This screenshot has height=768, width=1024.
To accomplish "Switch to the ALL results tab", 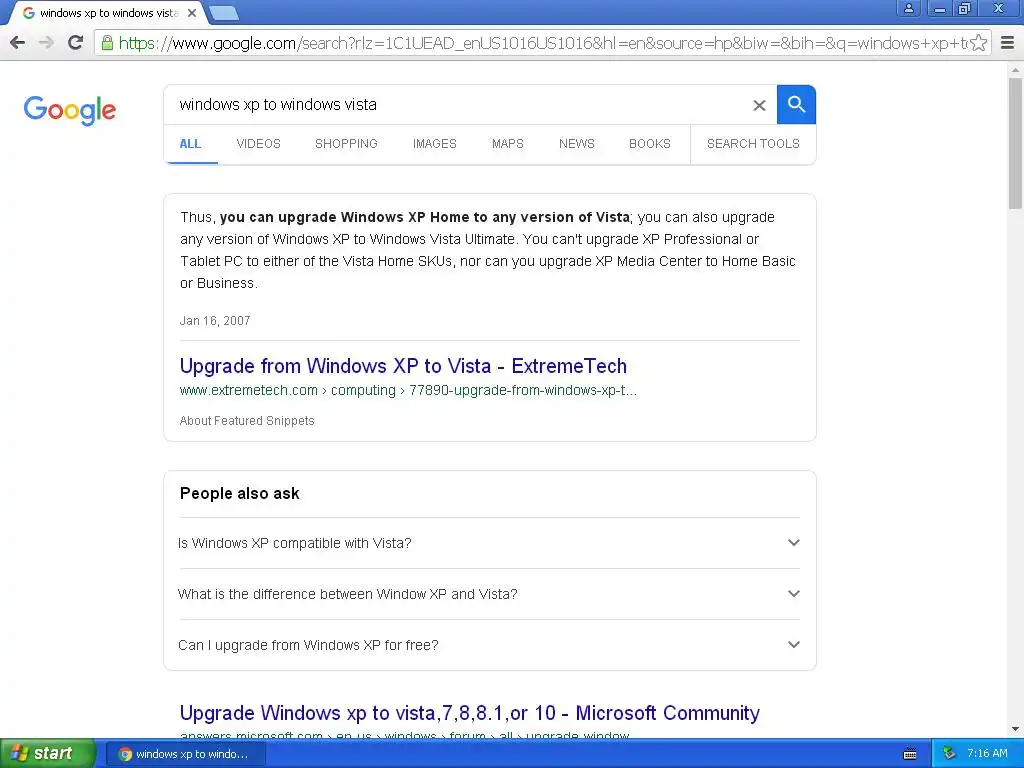I will tap(190, 144).
